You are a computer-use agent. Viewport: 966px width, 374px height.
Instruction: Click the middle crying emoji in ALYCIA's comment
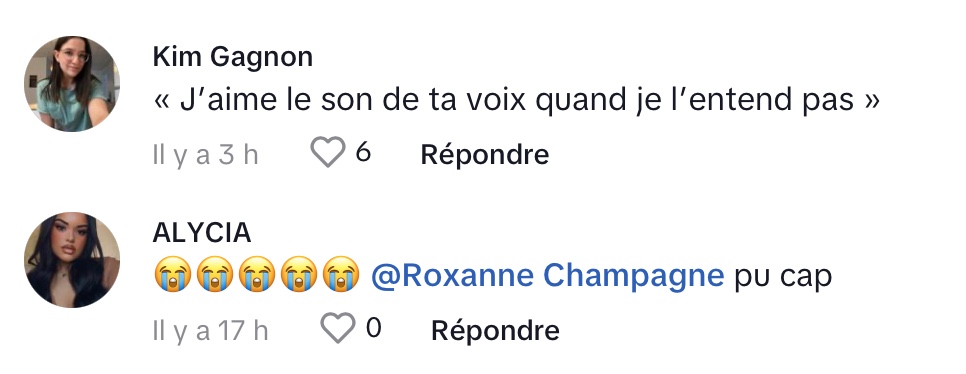(x=257, y=274)
